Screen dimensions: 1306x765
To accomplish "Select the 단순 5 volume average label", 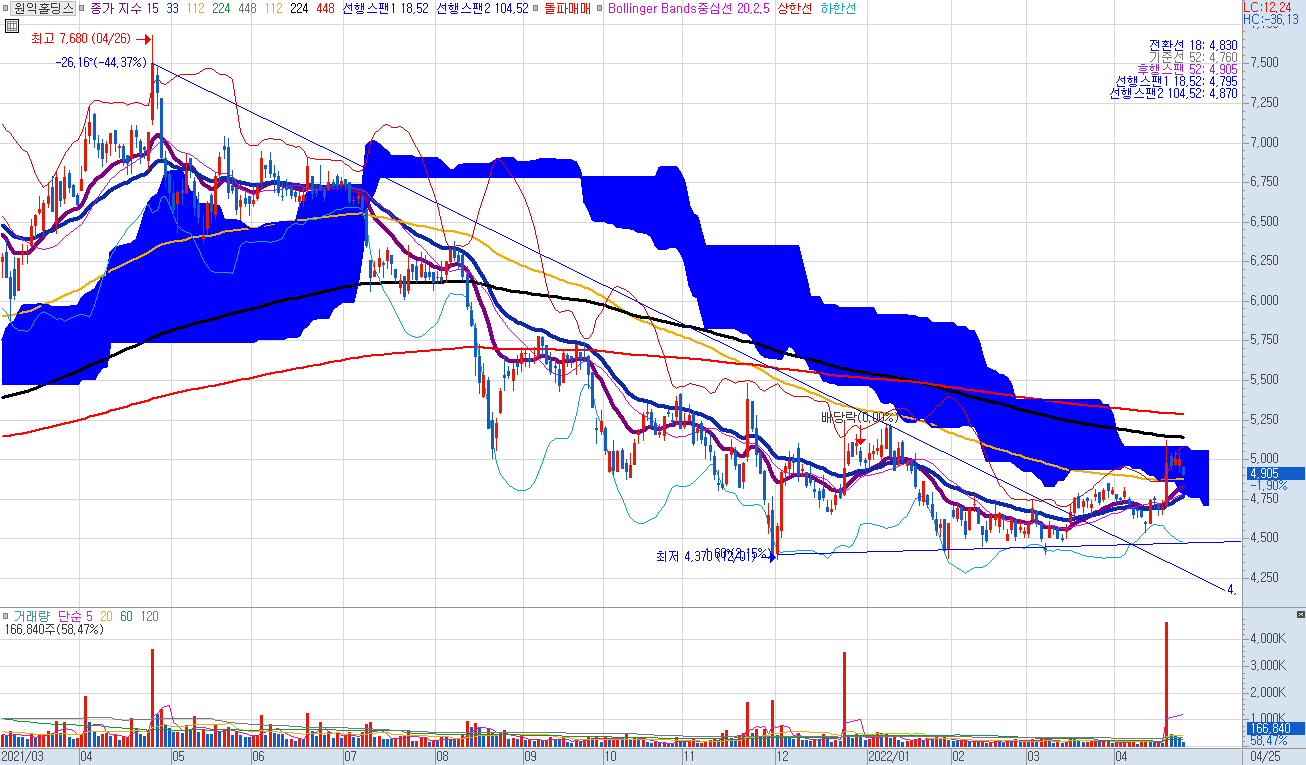I will pos(75,617).
